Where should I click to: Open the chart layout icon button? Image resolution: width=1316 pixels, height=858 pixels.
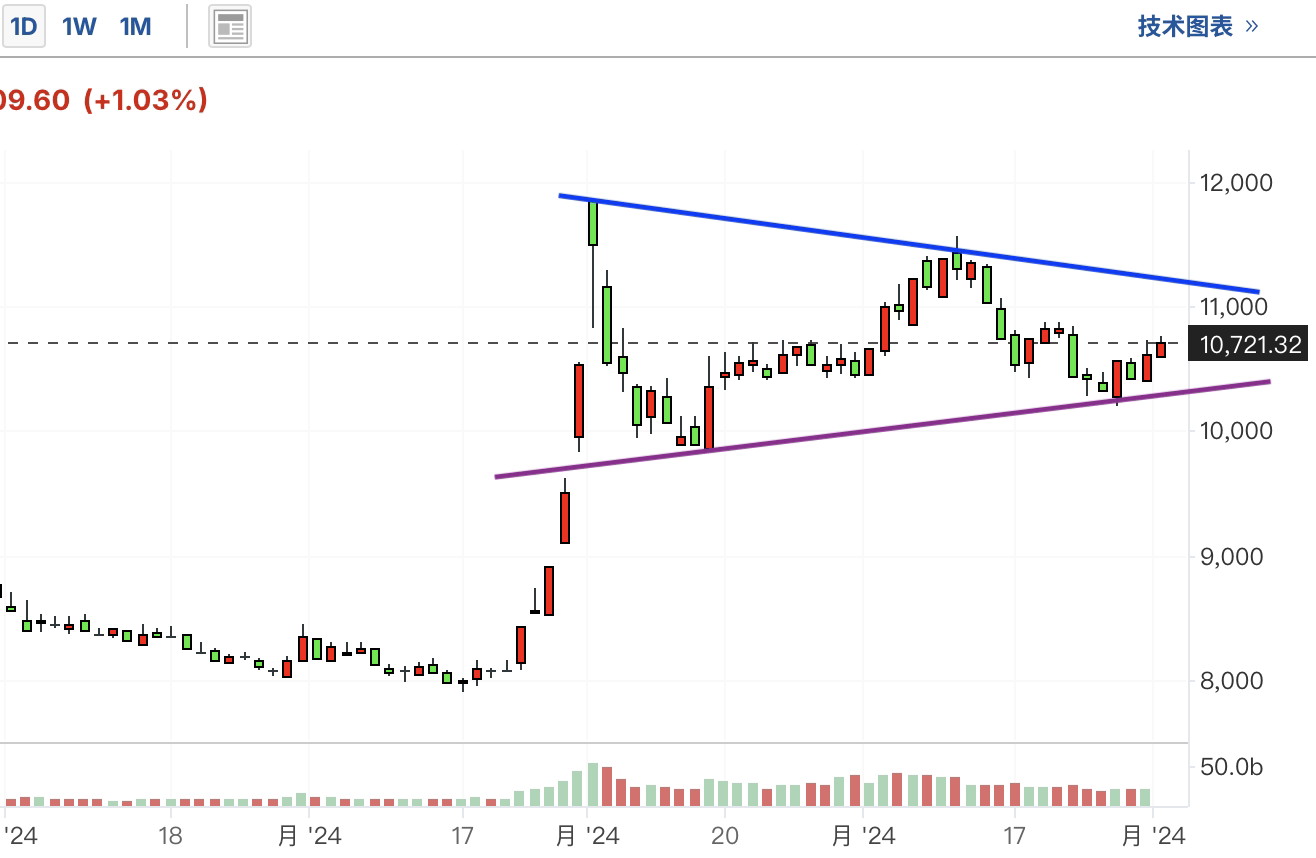(x=230, y=27)
